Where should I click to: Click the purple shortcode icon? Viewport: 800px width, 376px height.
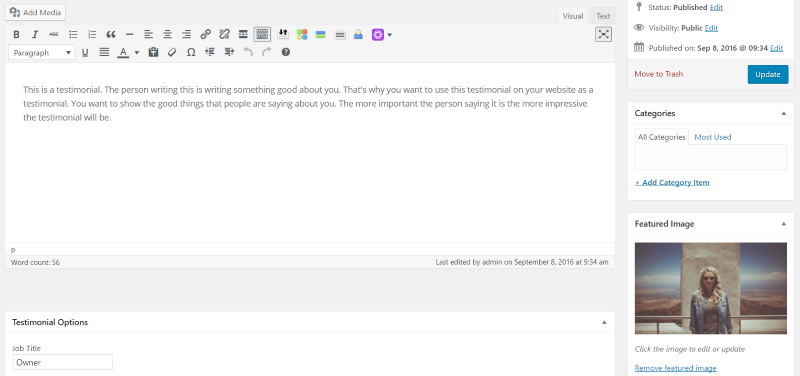pos(378,35)
